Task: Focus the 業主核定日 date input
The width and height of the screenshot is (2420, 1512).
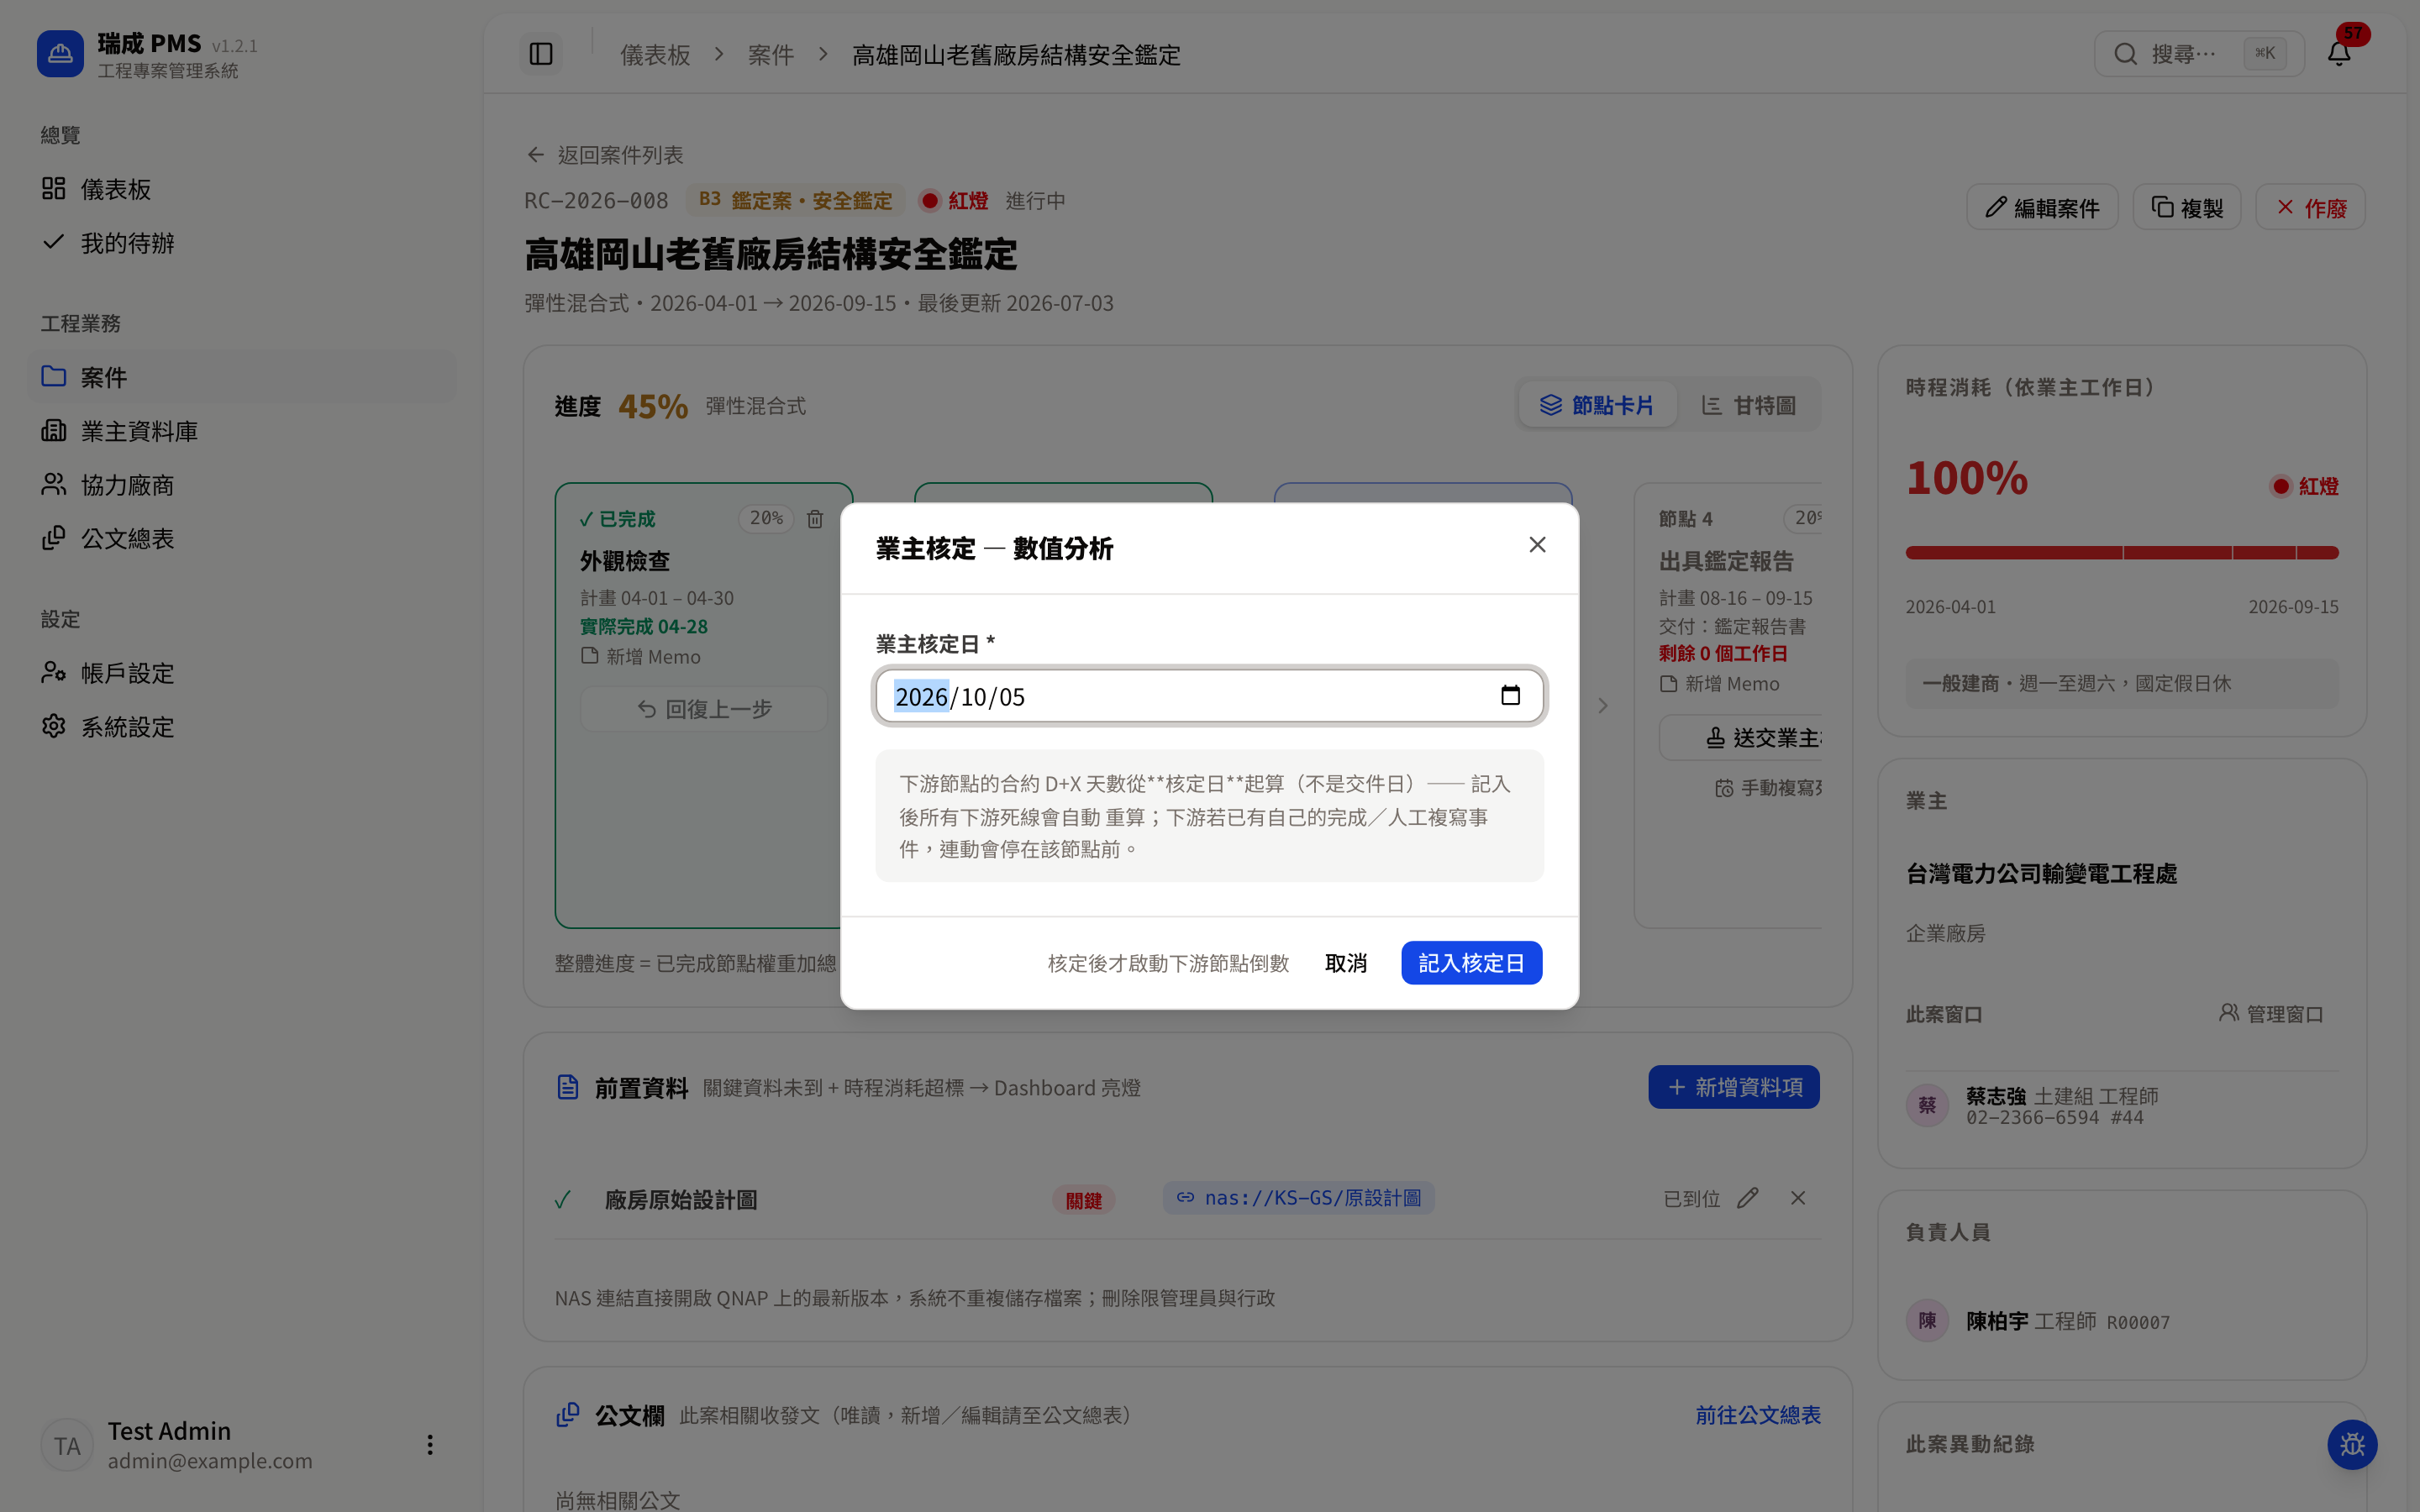Action: tap(1209, 696)
